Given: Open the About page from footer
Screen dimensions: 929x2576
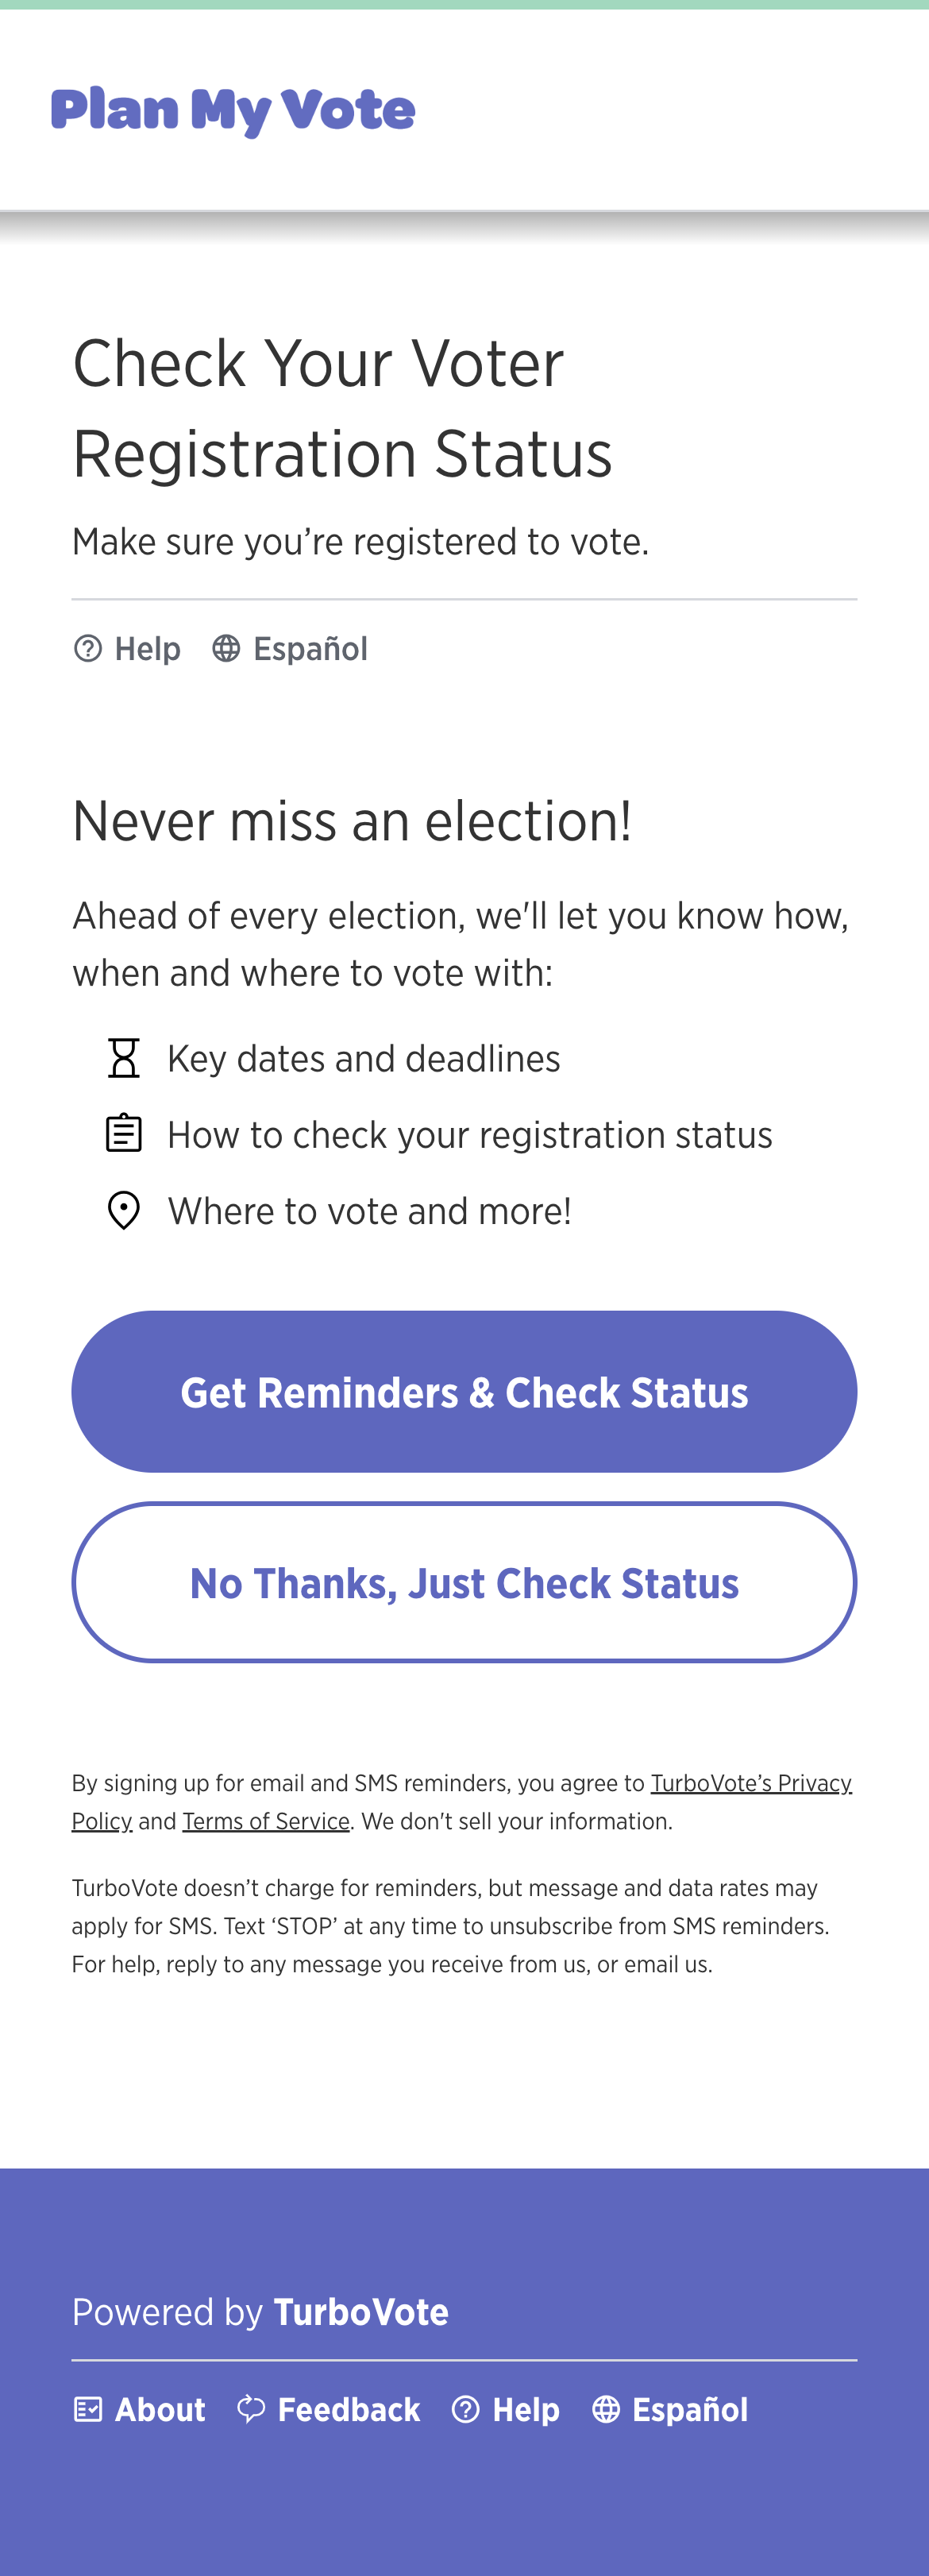Looking at the screenshot, I should tap(159, 2409).
